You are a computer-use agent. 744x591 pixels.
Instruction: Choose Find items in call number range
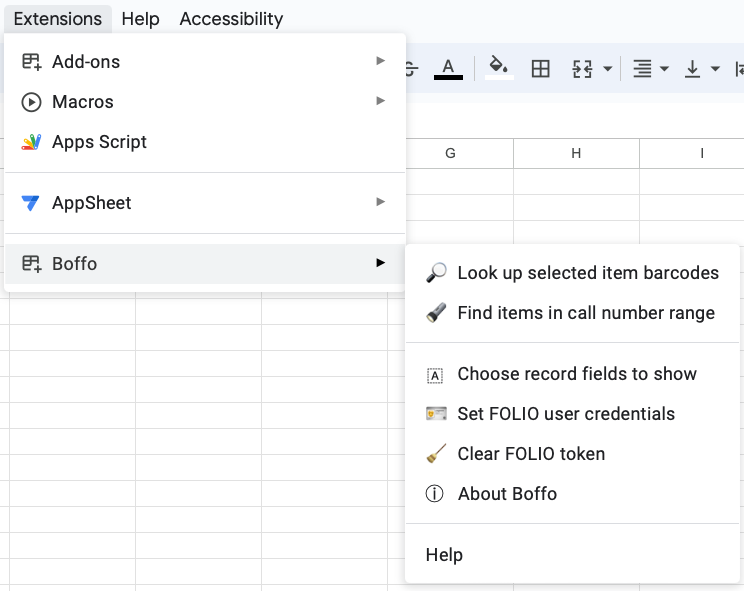573,313
